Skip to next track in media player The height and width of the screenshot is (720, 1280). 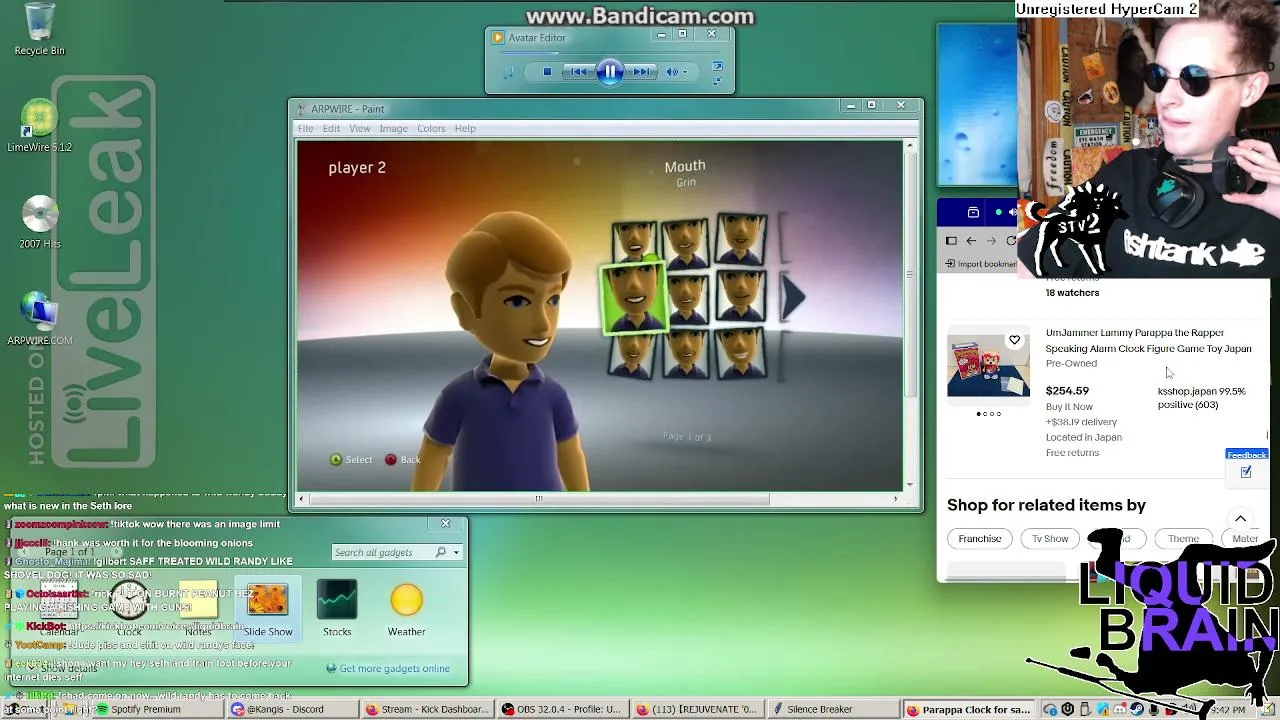642,72
